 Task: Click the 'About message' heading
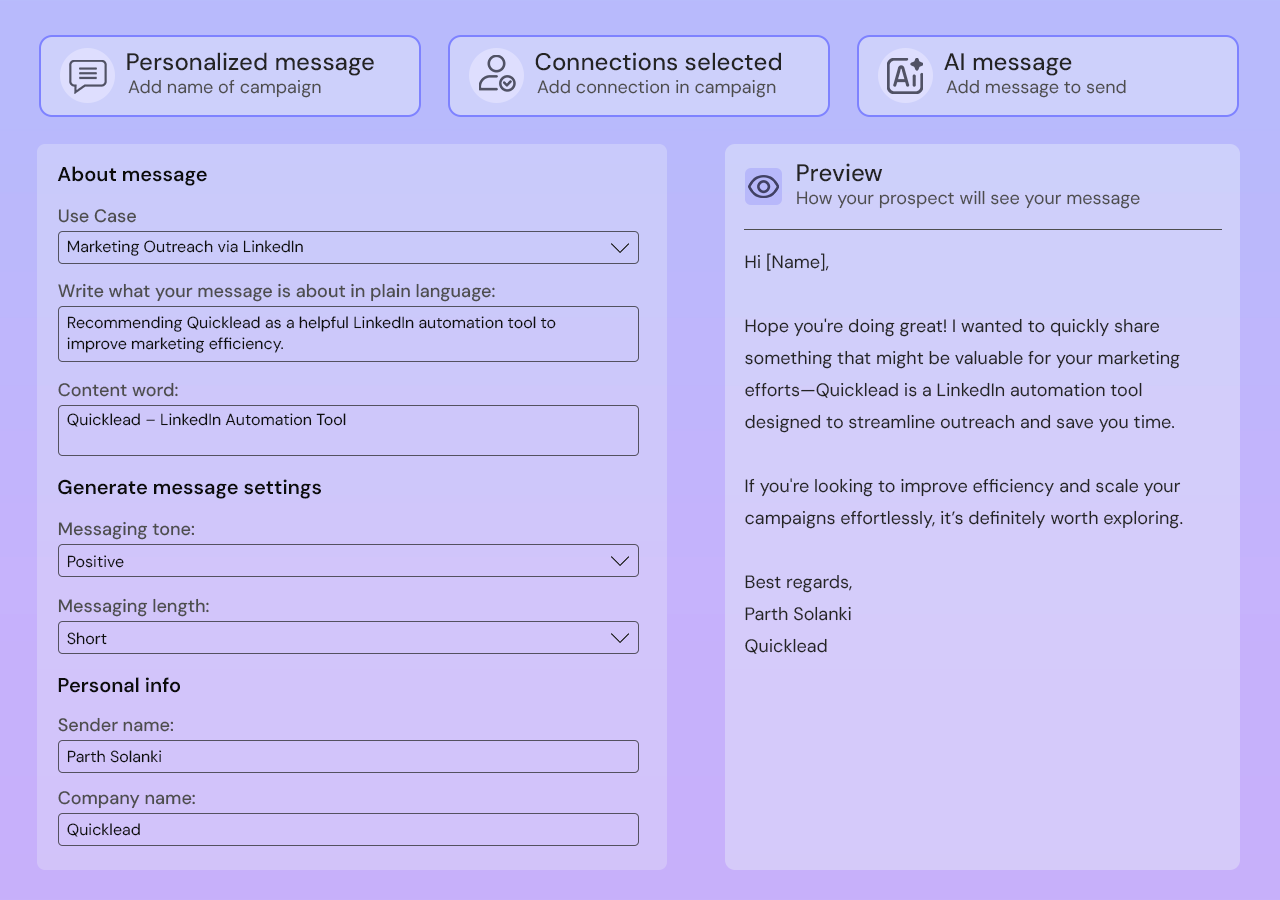tap(132, 174)
